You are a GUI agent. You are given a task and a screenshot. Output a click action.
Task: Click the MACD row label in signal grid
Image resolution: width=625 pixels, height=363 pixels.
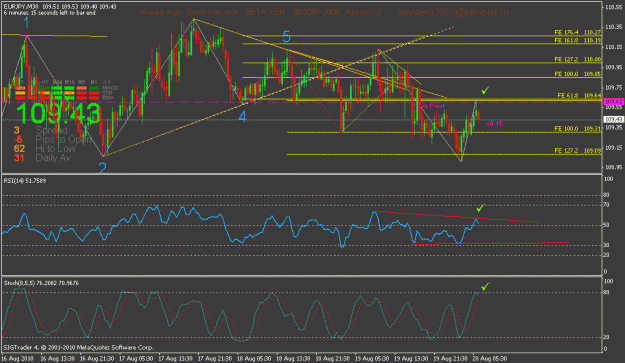(x=110, y=88)
